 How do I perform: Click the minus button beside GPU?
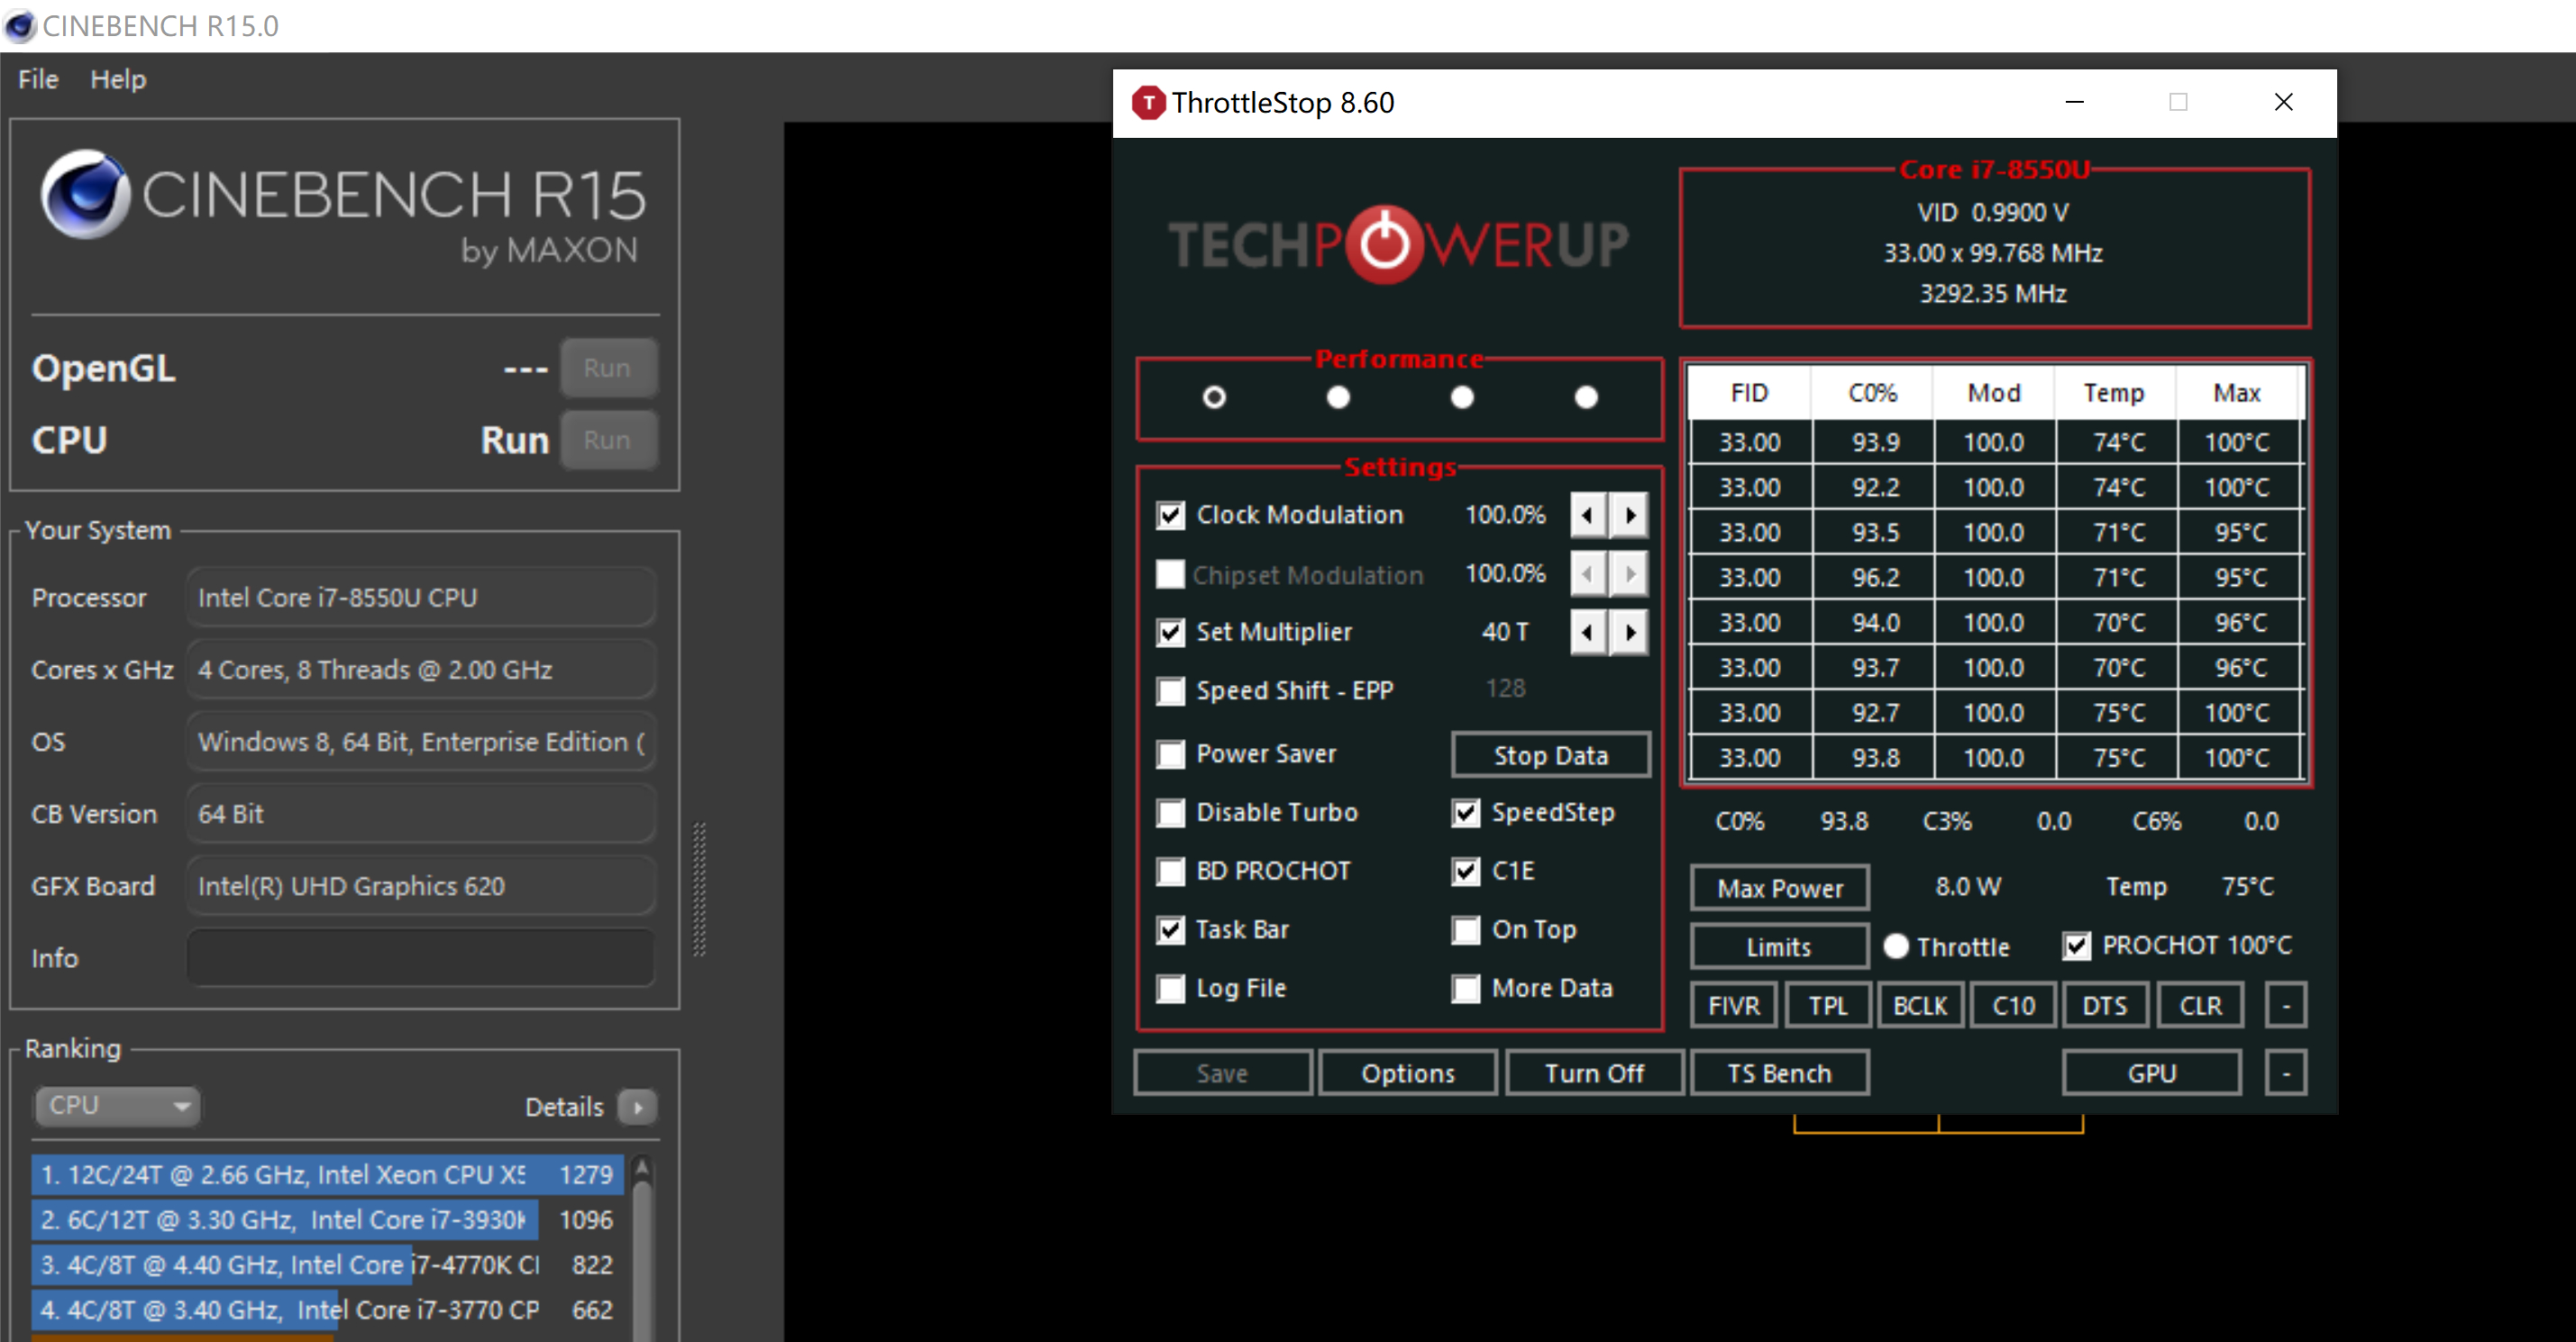[2286, 1073]
